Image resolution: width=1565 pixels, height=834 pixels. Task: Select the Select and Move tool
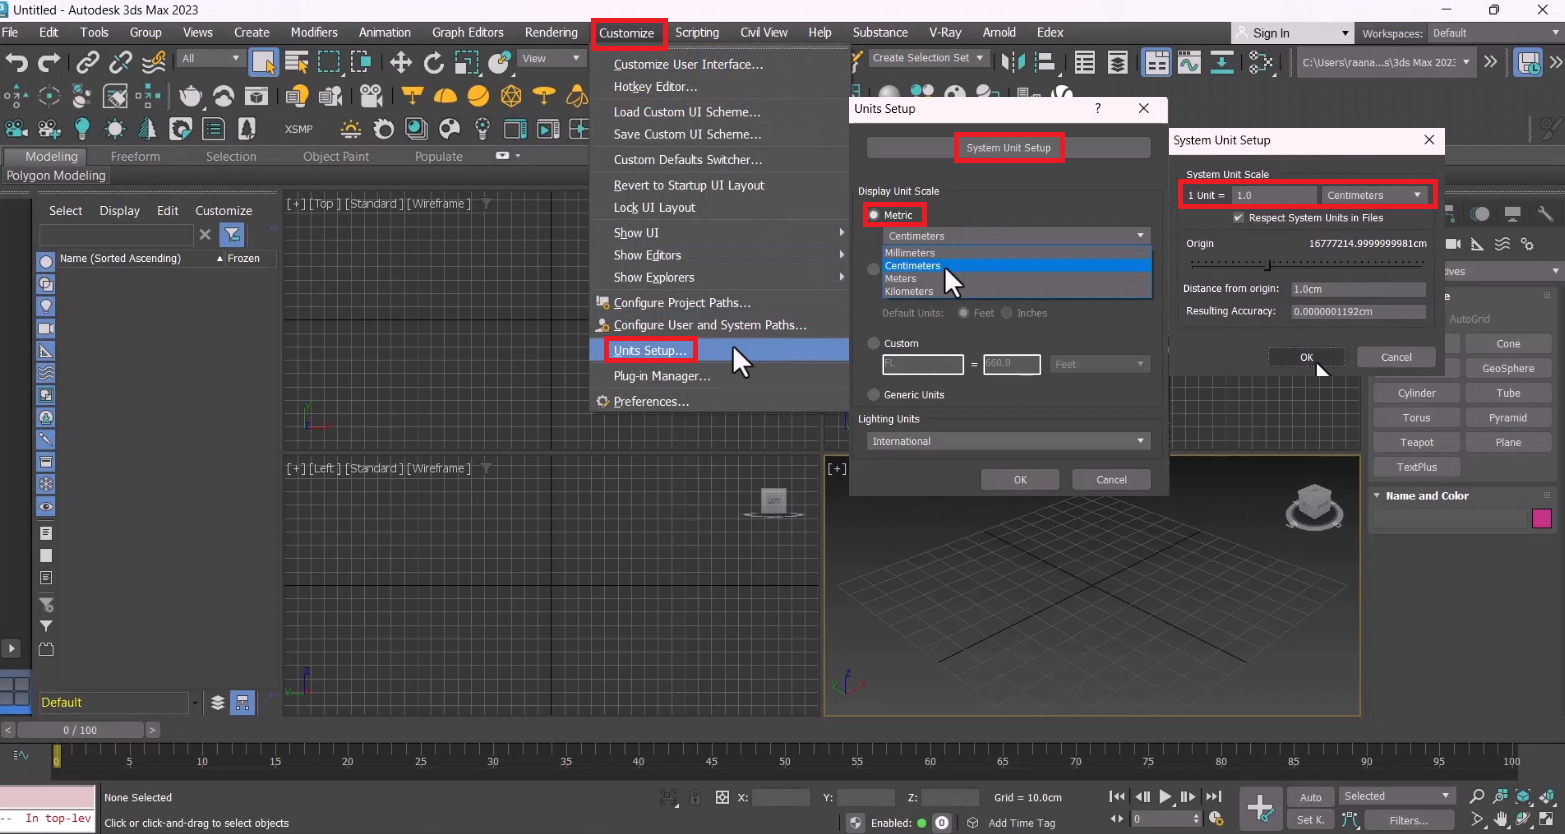401,63
